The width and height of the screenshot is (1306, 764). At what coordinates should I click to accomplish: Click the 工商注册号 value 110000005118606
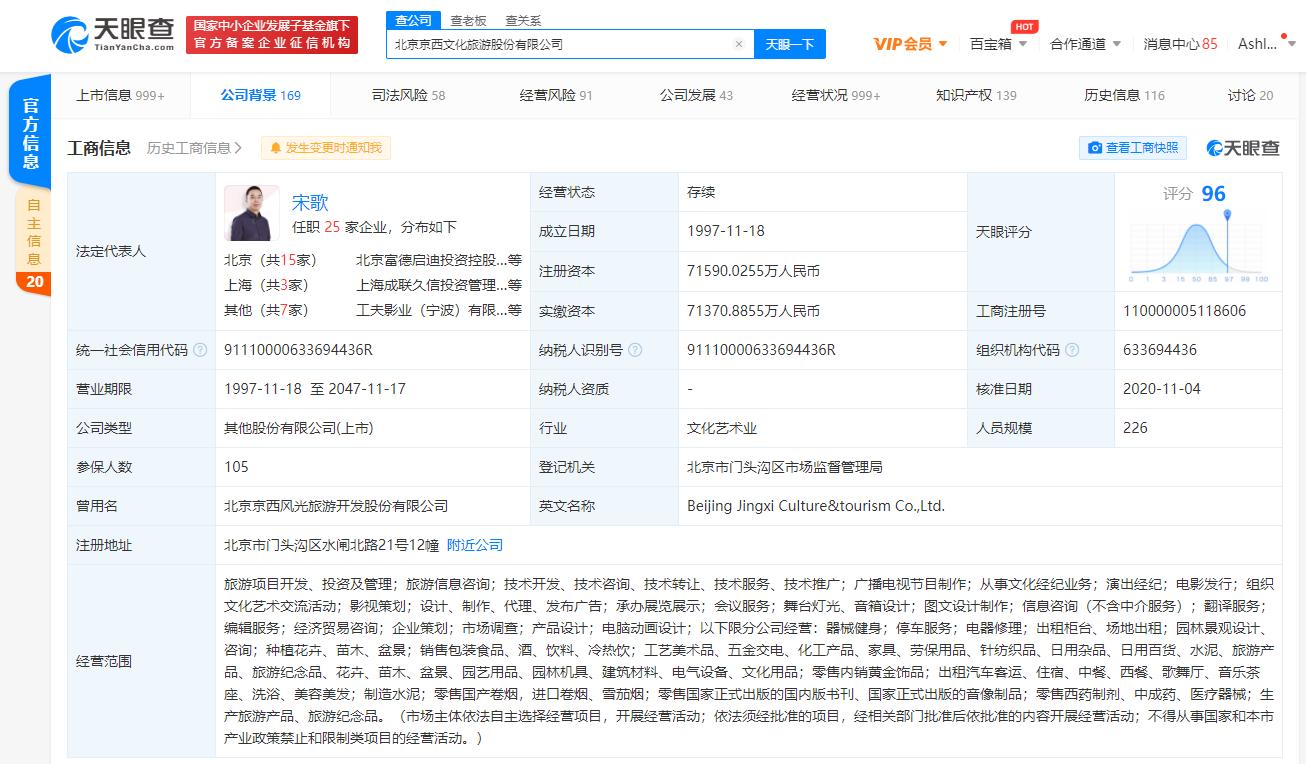pyautogui.click(x=1185, y=311)
